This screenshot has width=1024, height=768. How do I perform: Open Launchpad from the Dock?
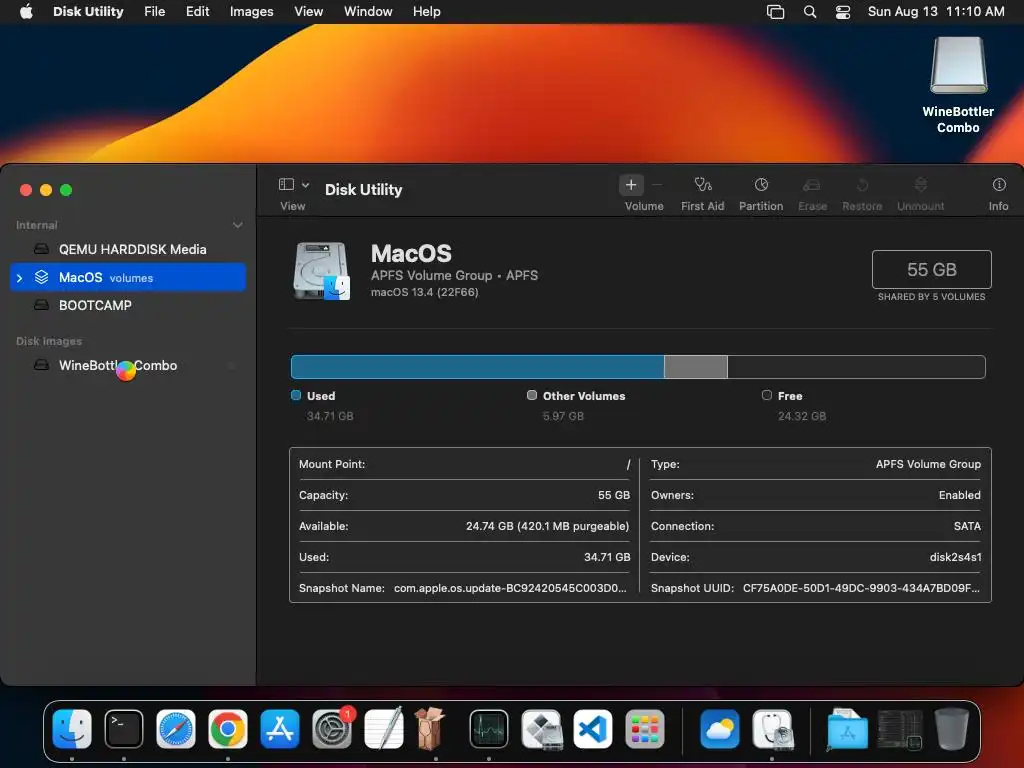click(645, 729)
